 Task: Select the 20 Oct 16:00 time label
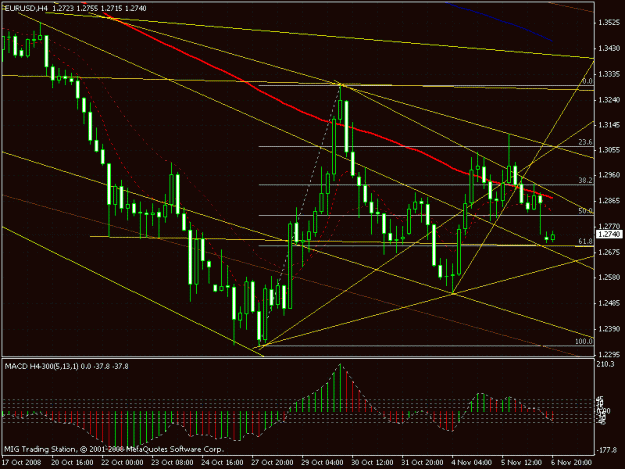[73, 463]
